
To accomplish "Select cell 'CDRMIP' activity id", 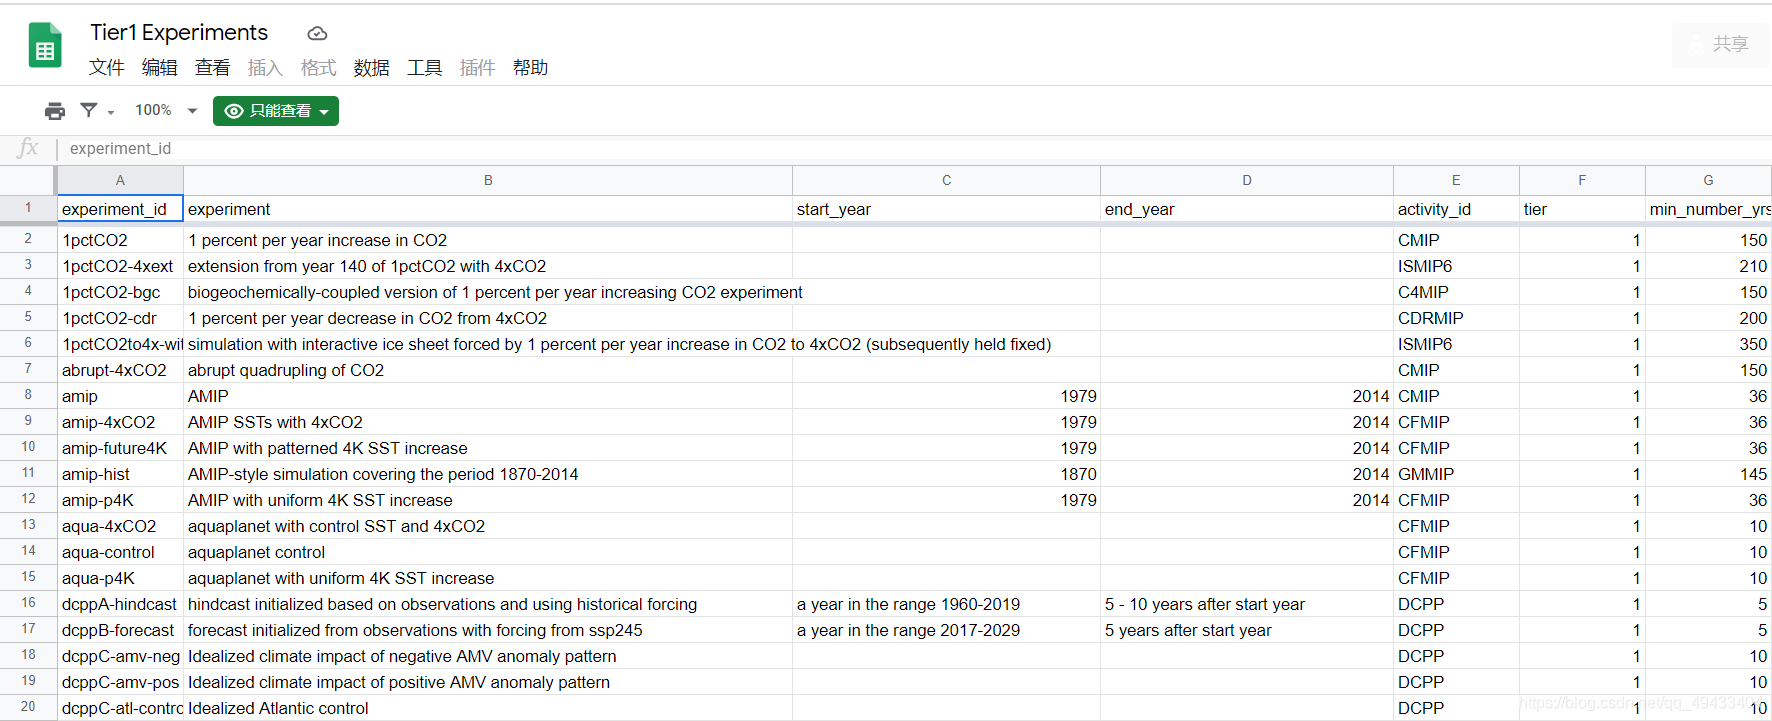I will [x=1456, y=318].
